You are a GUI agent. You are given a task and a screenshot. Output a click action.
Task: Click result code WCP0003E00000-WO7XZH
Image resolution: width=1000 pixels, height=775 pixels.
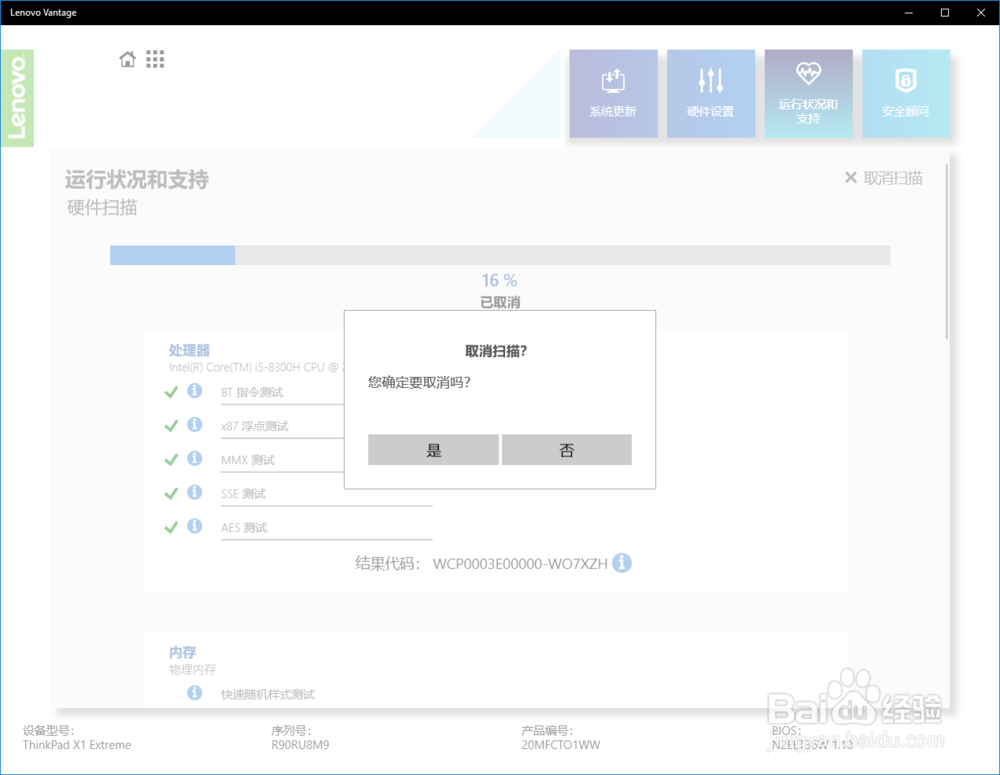point(520,564)
